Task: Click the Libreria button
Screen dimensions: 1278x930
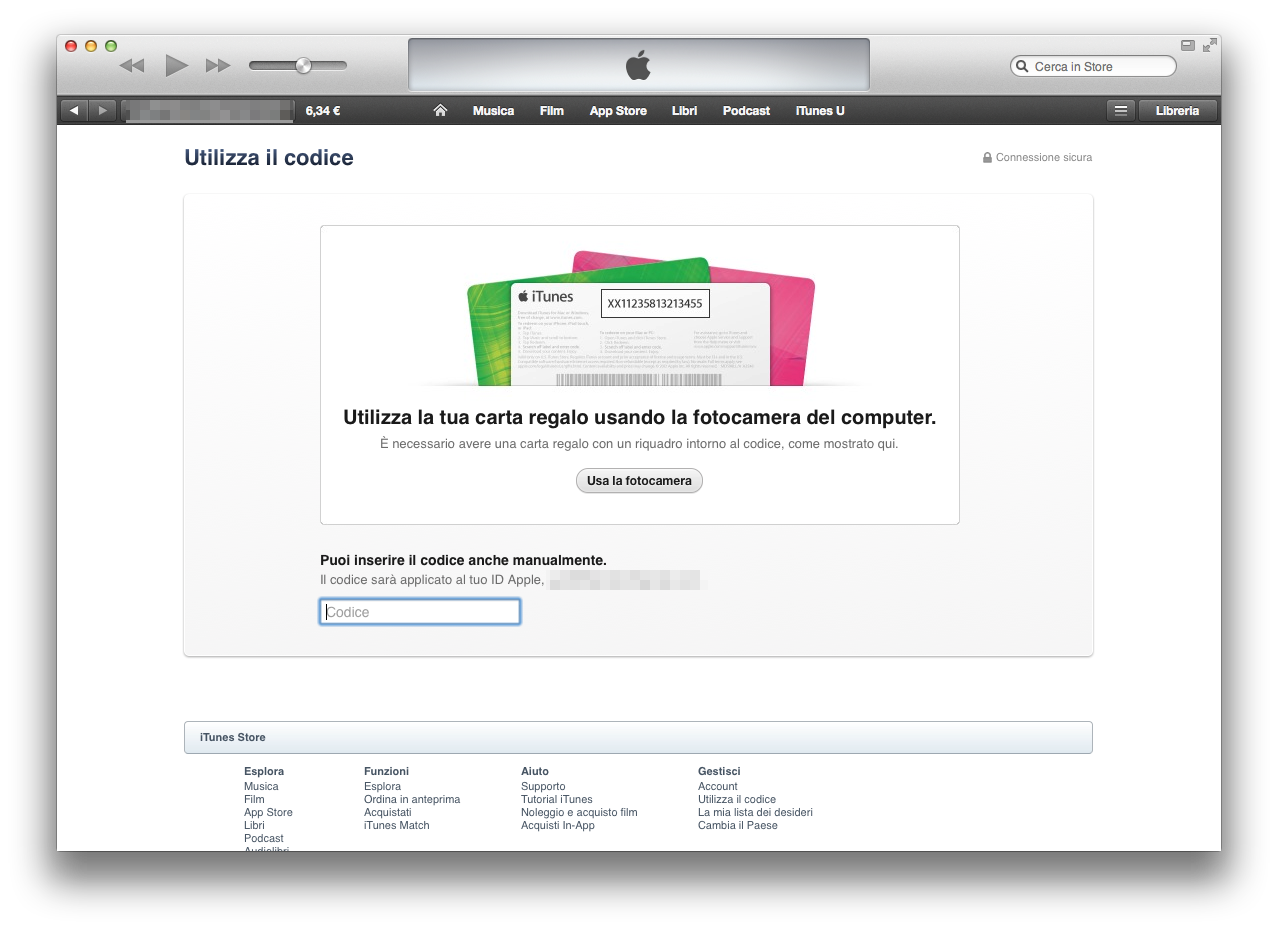Action: (x=1177, y=111)
